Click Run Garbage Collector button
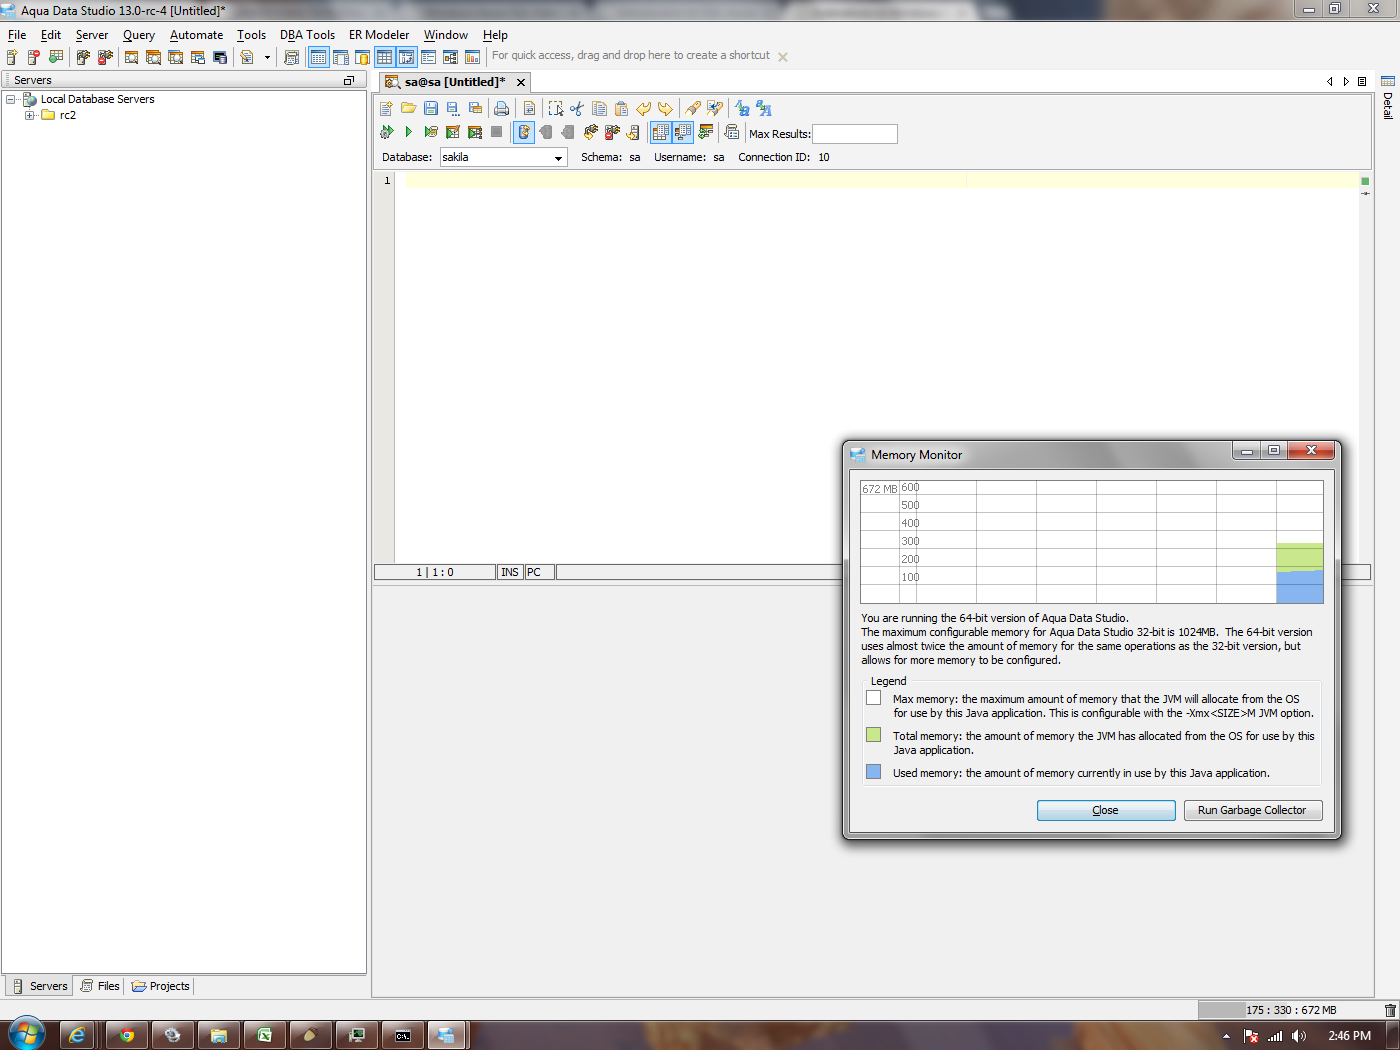 tap(1253, 810)
